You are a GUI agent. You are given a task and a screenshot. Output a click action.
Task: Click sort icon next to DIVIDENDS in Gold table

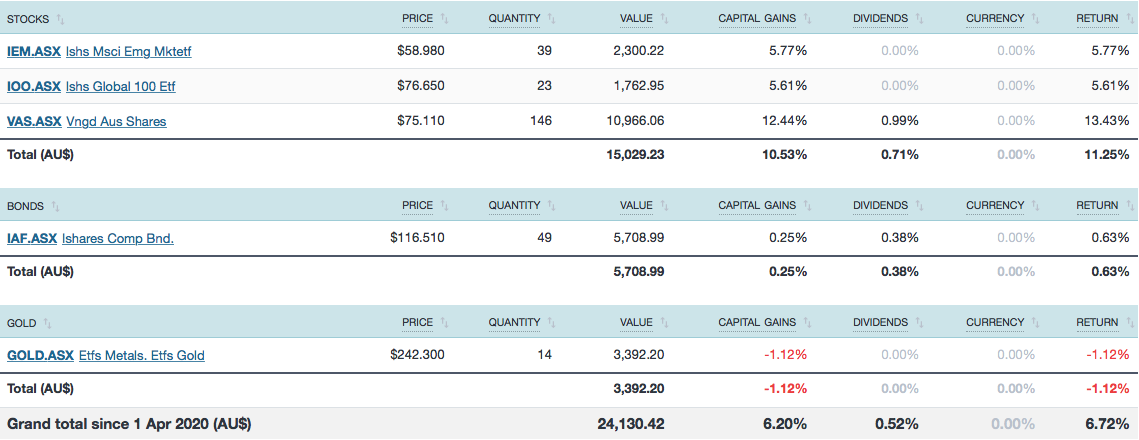(x=919, y=323)
